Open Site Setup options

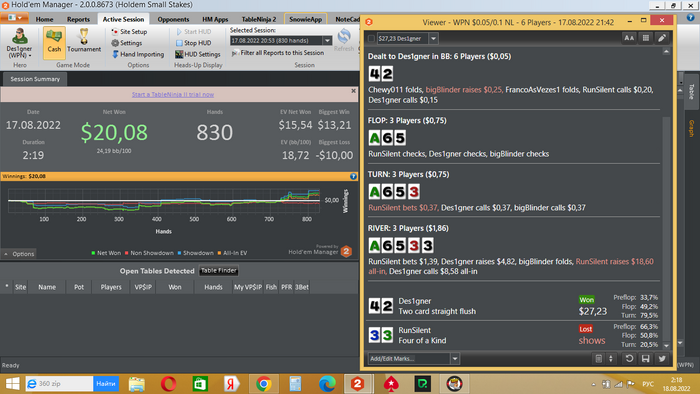pos(129,32)
